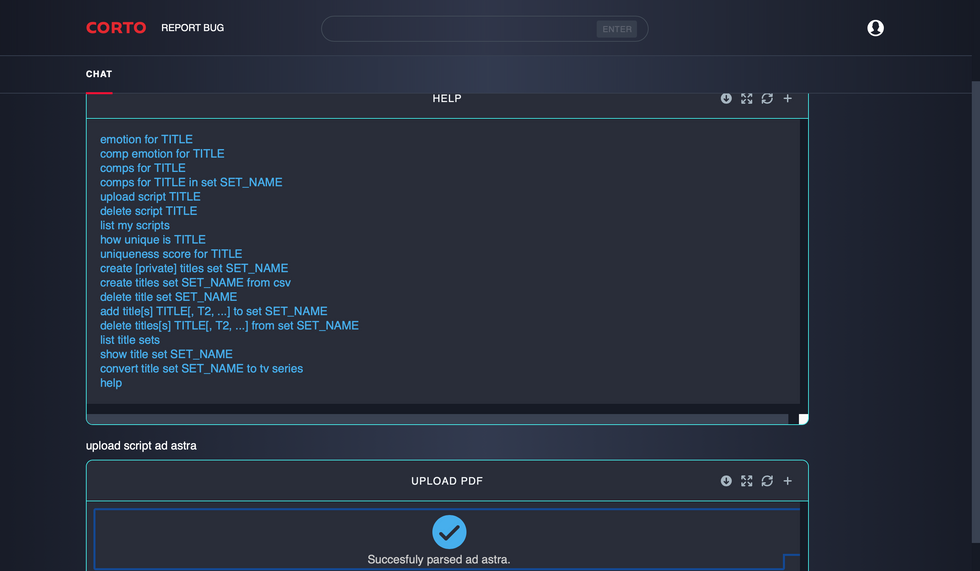
Task: Click 'Succesfuly parsed ad astra.' text
Action: tap(439, 560)
